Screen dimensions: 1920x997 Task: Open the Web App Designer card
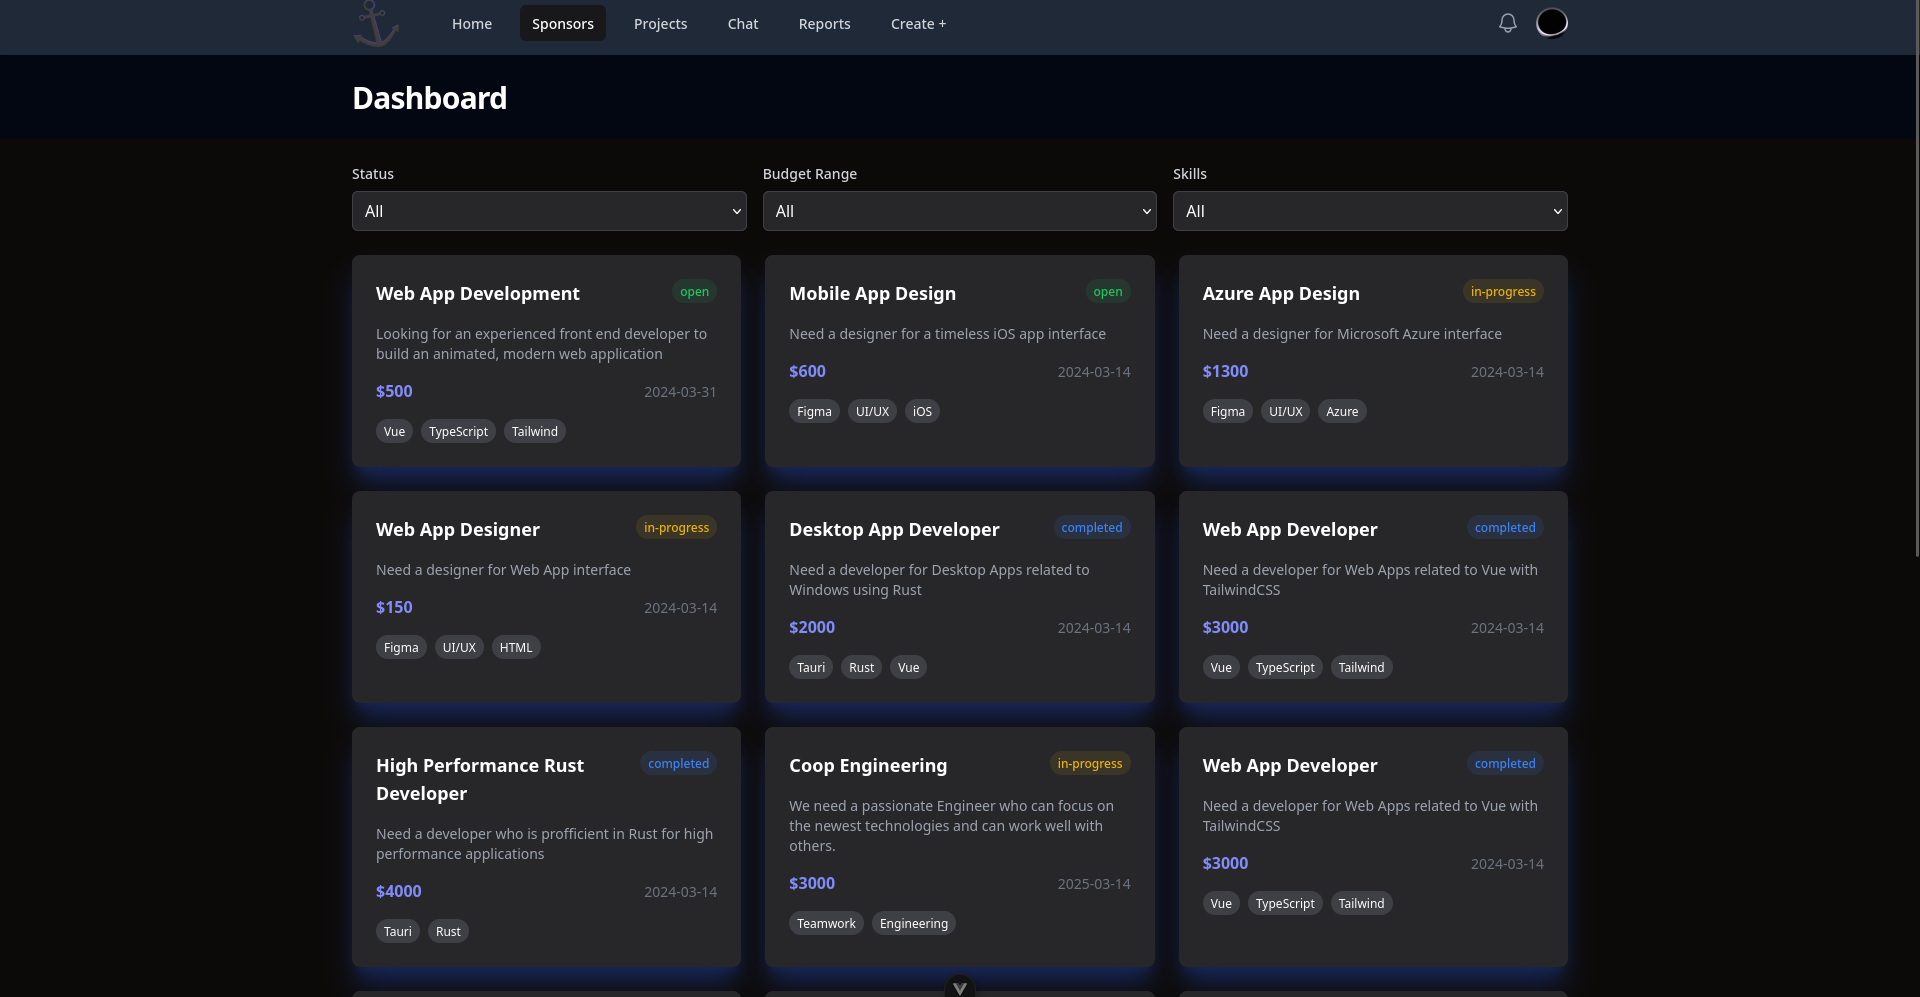546,597
